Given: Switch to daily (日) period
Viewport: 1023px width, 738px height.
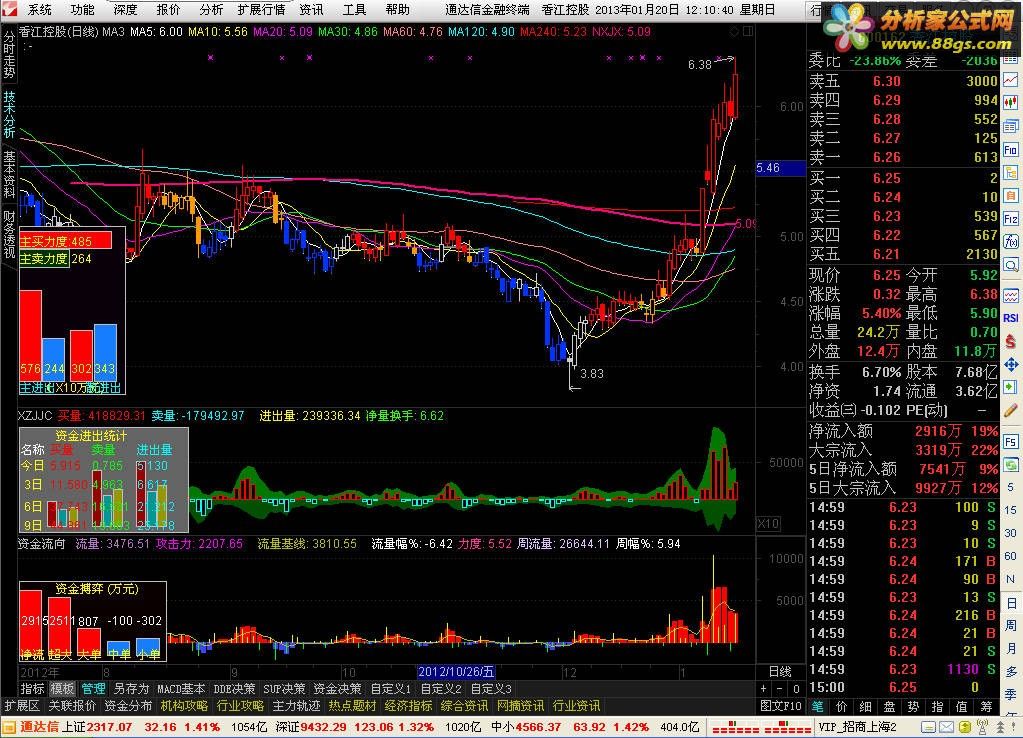Looking at the screenshot, I should (x=1011, y=602).
